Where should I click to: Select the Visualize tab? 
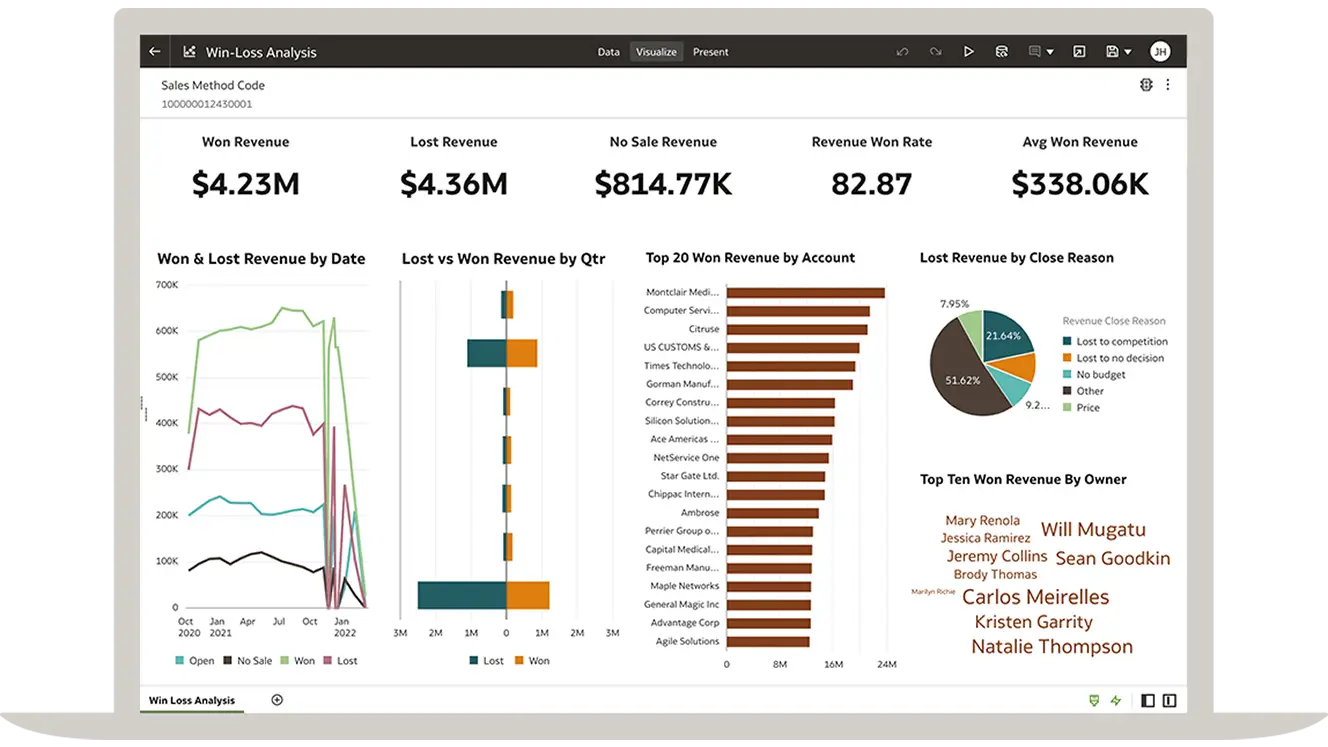656,52
